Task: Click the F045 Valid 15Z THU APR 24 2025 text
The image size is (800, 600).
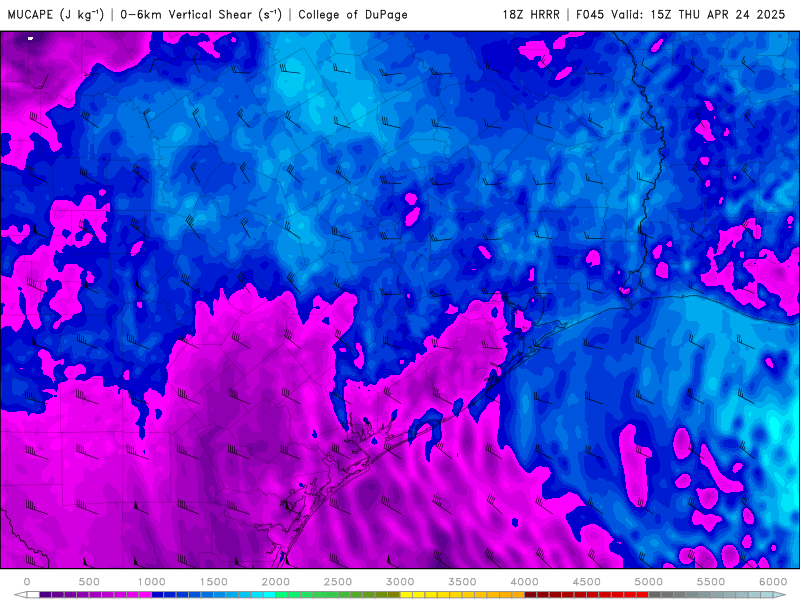Action: pos(680,14)
